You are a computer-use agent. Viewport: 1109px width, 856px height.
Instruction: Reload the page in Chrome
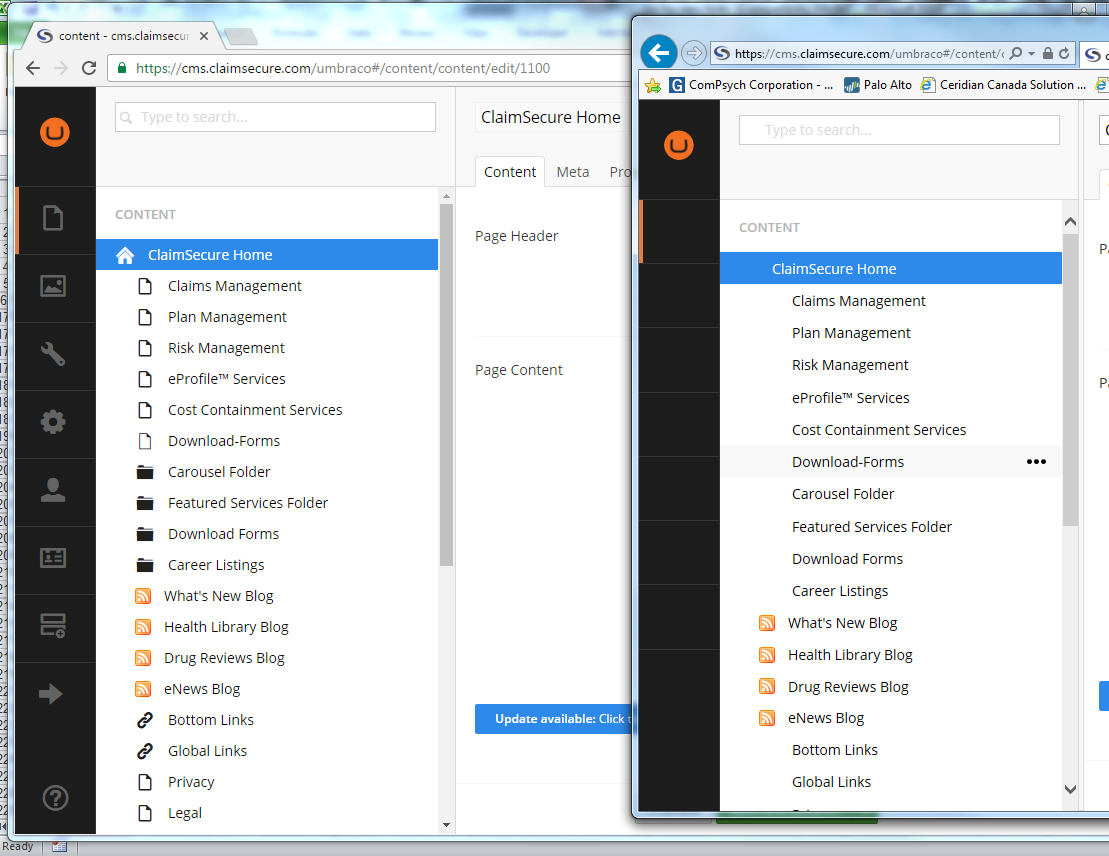(x=89, y=68)
